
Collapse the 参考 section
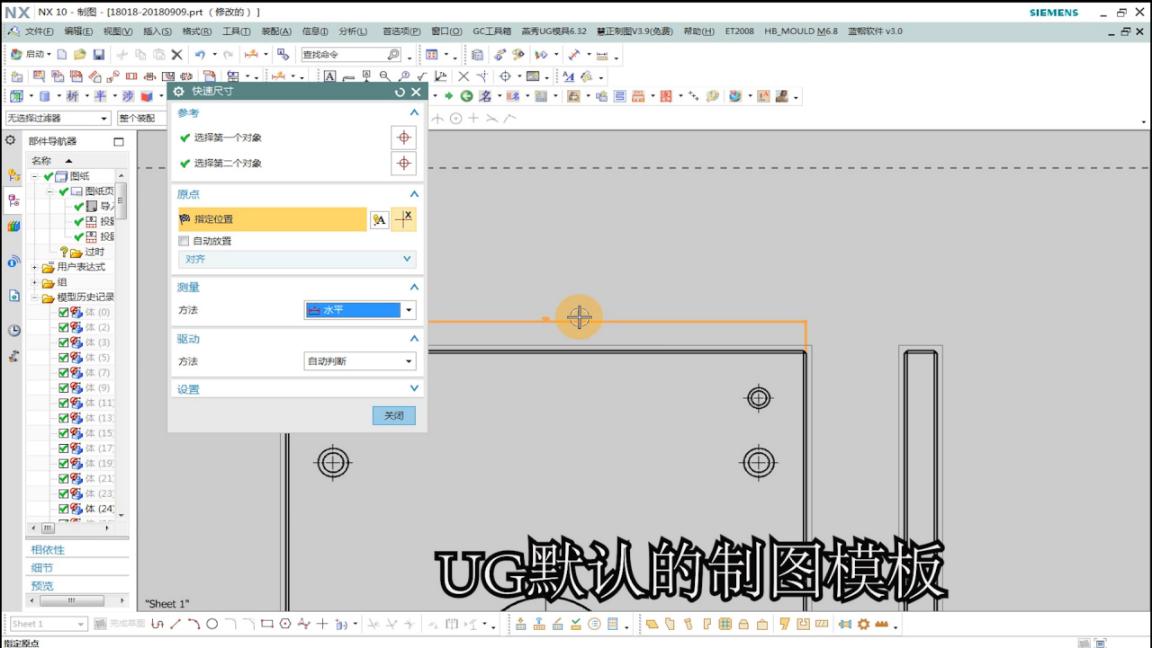click(414, 112)
